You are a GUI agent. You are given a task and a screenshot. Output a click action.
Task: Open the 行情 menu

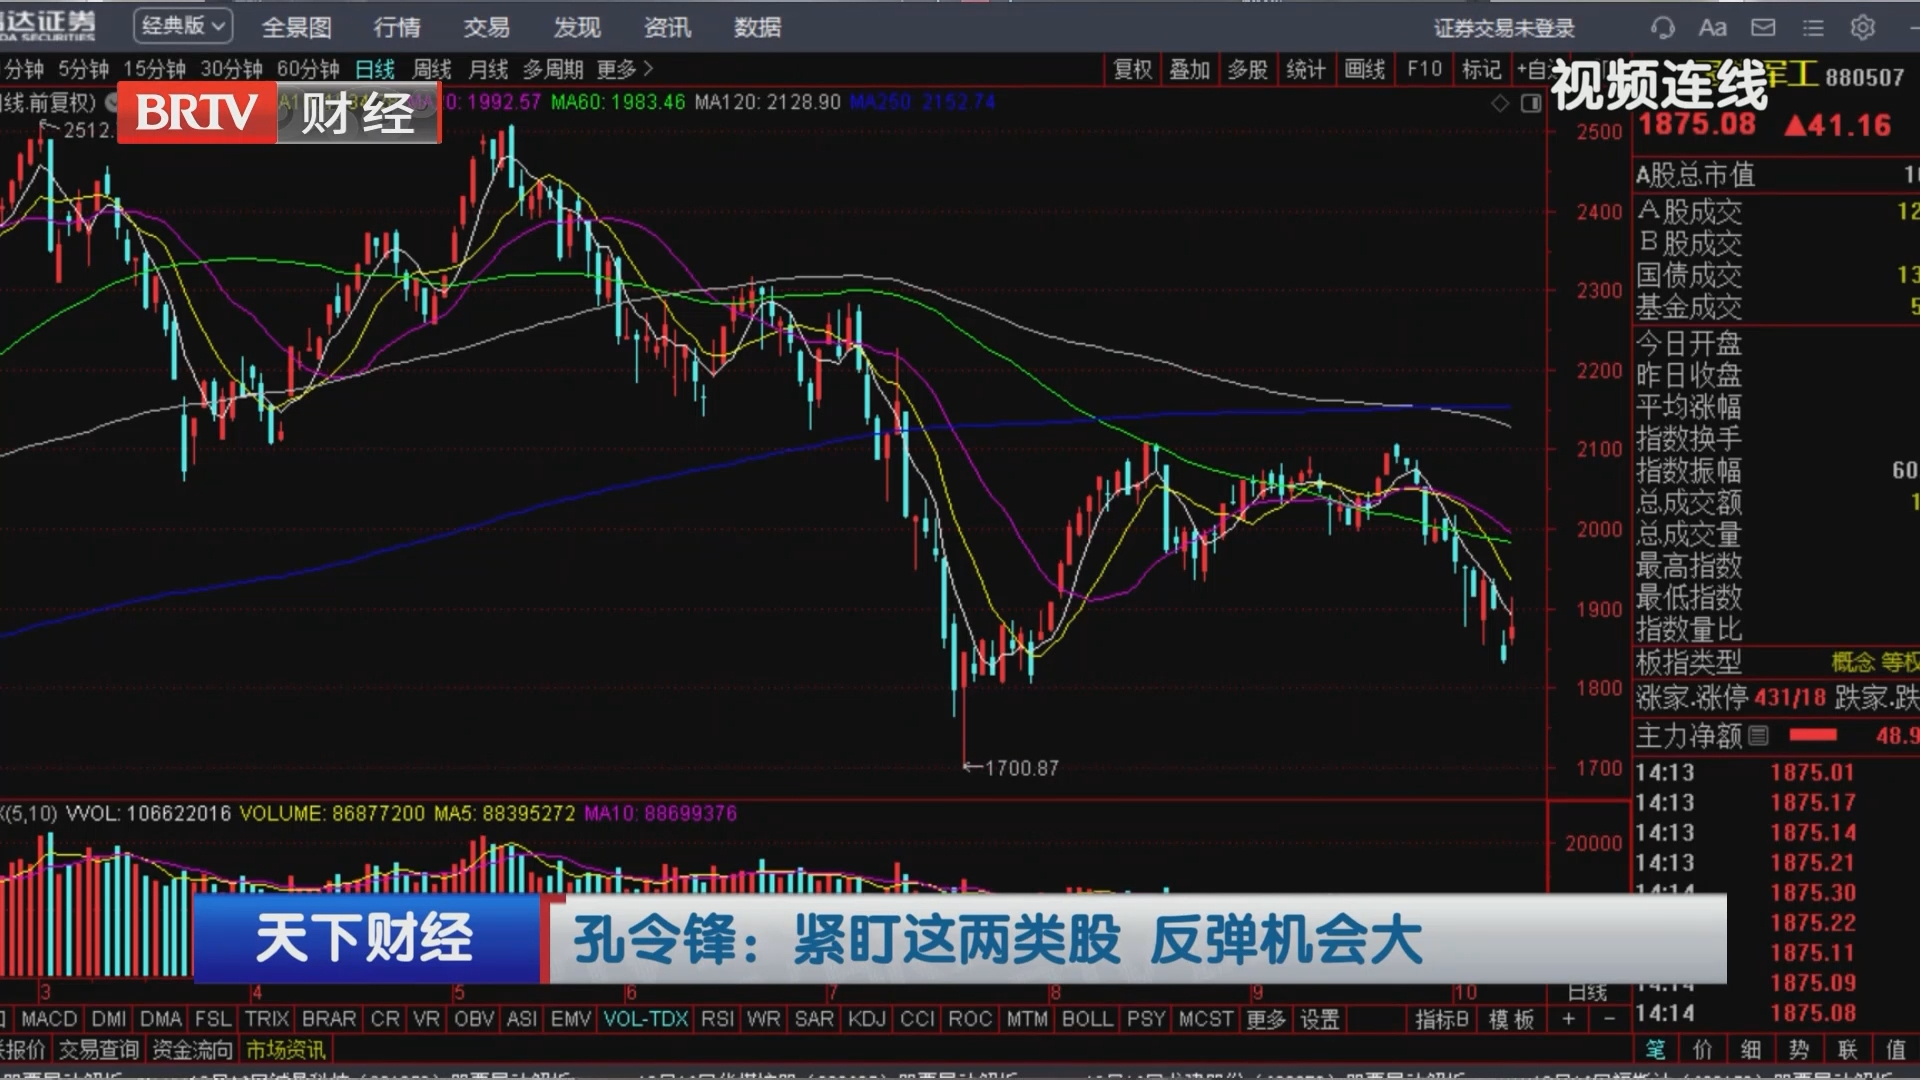397,27
